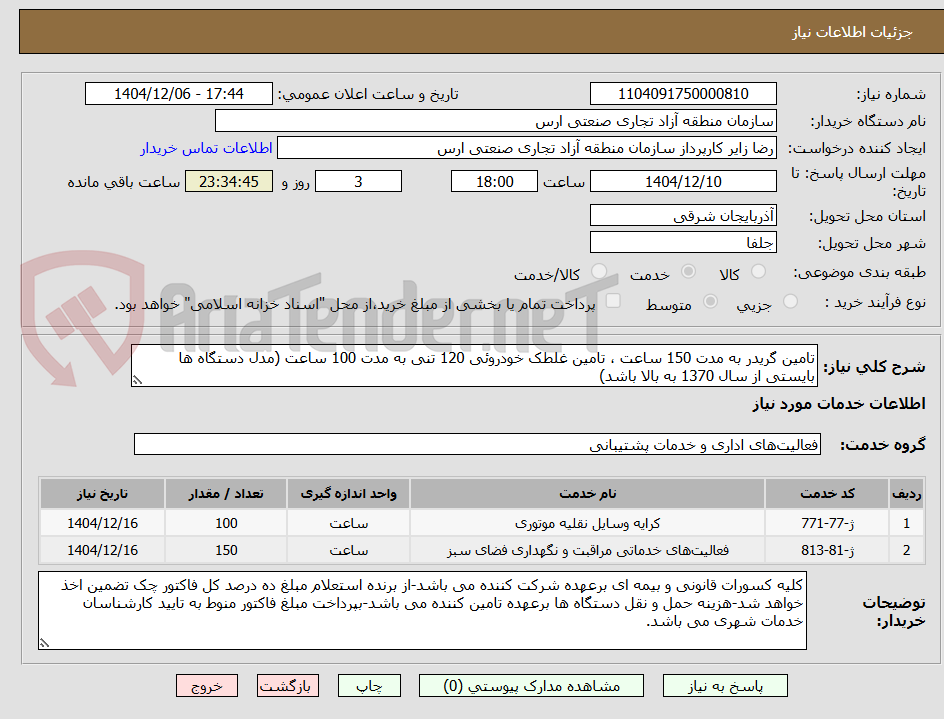Select the متوسط purchase type radio
The width and height of the screenshot is (944, 719).
[x=710, y=301]
